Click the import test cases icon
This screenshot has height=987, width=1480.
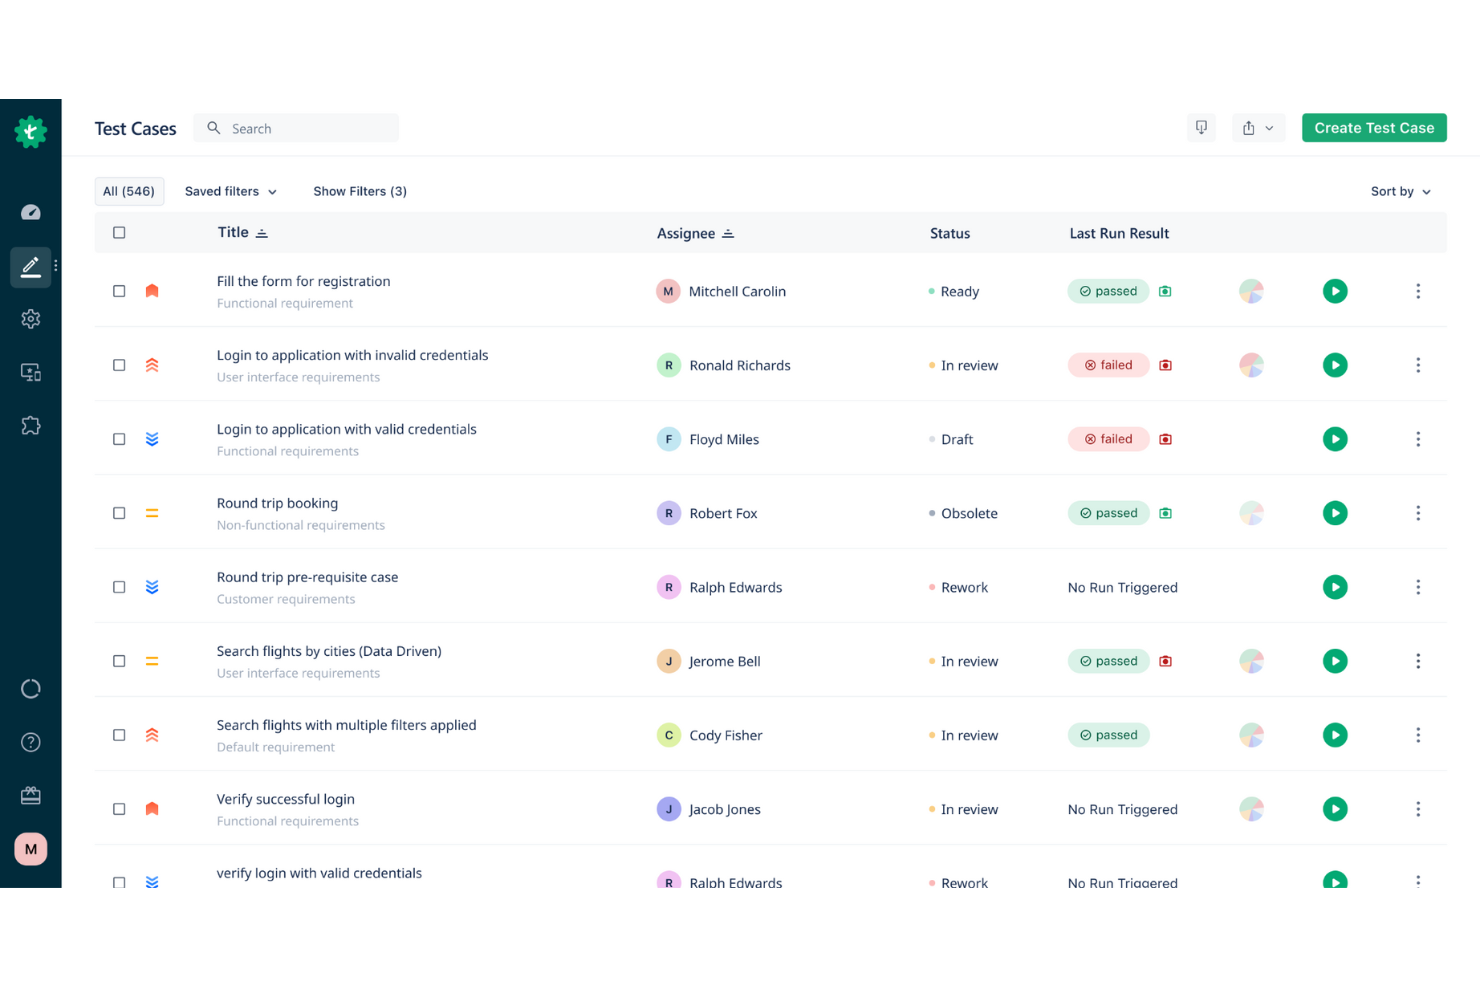pyautogui.click(x=1201, y=127)
